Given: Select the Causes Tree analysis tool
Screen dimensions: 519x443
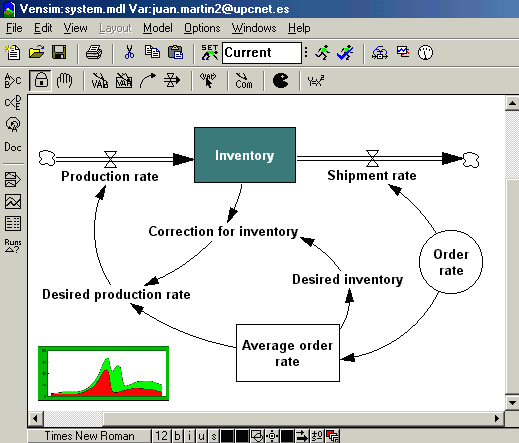Looking at the screenshot, I should 13,81.
